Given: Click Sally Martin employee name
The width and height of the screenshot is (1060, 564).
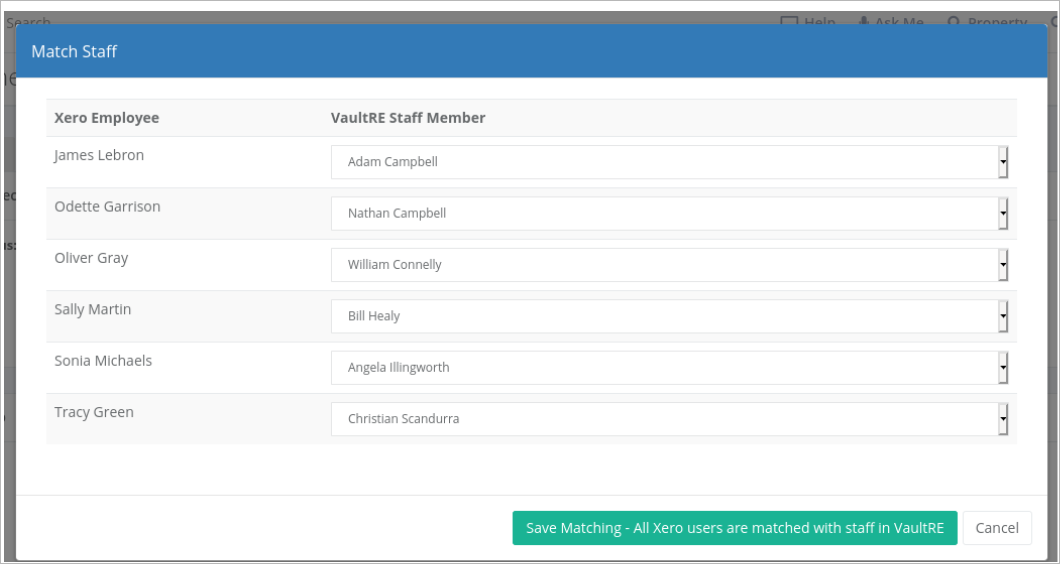Looking at the screenshot, I should [x=93, y=309].
